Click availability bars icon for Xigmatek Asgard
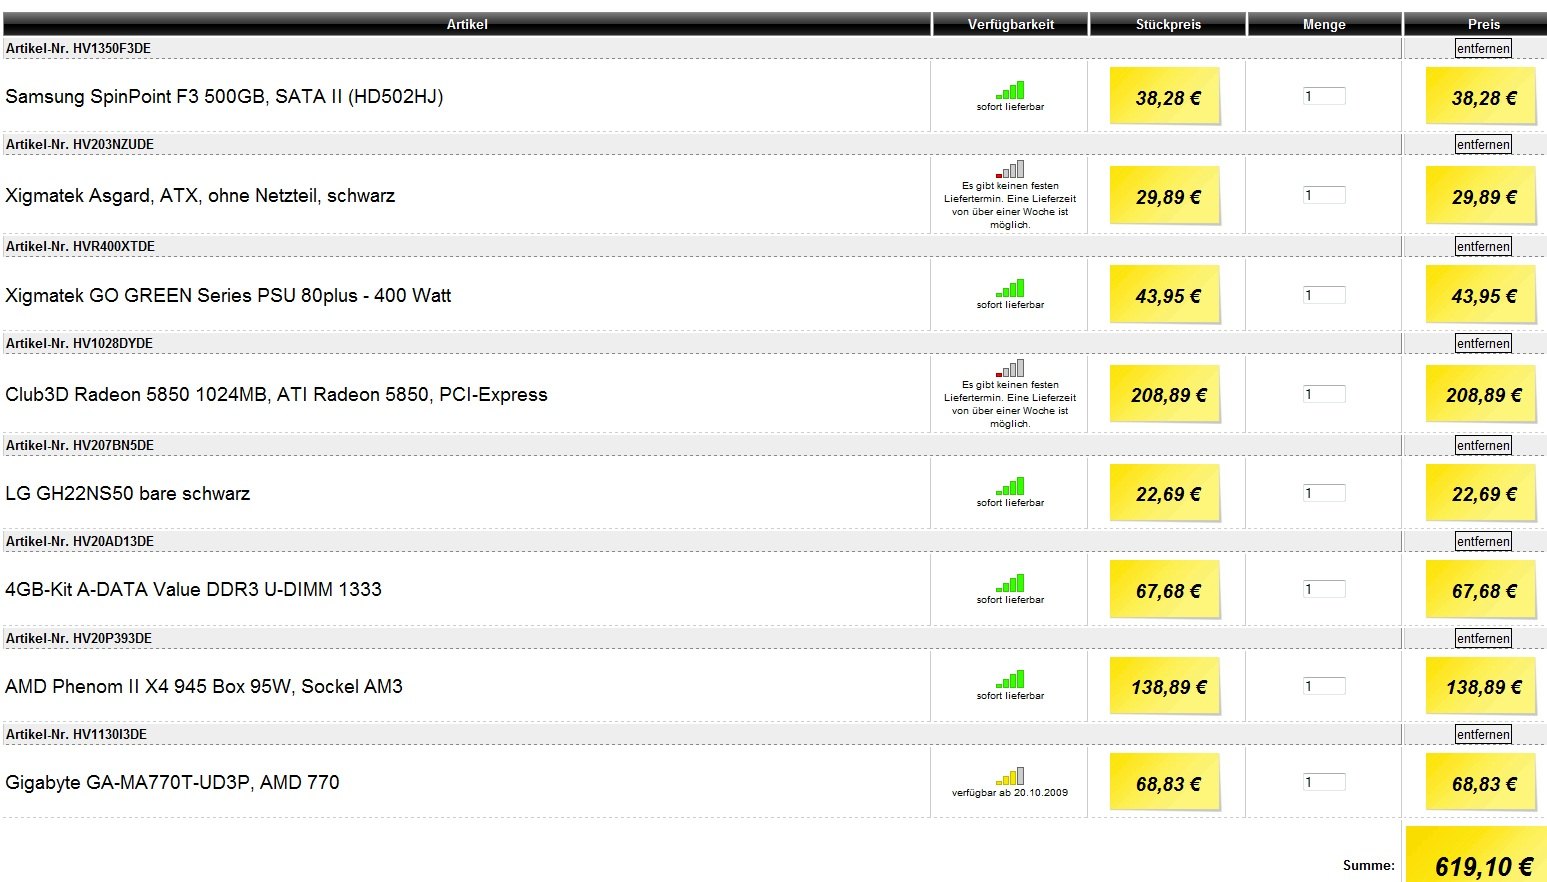Image resolution: width=1547 pixels, height=882 pixels. coord(1010,169)
